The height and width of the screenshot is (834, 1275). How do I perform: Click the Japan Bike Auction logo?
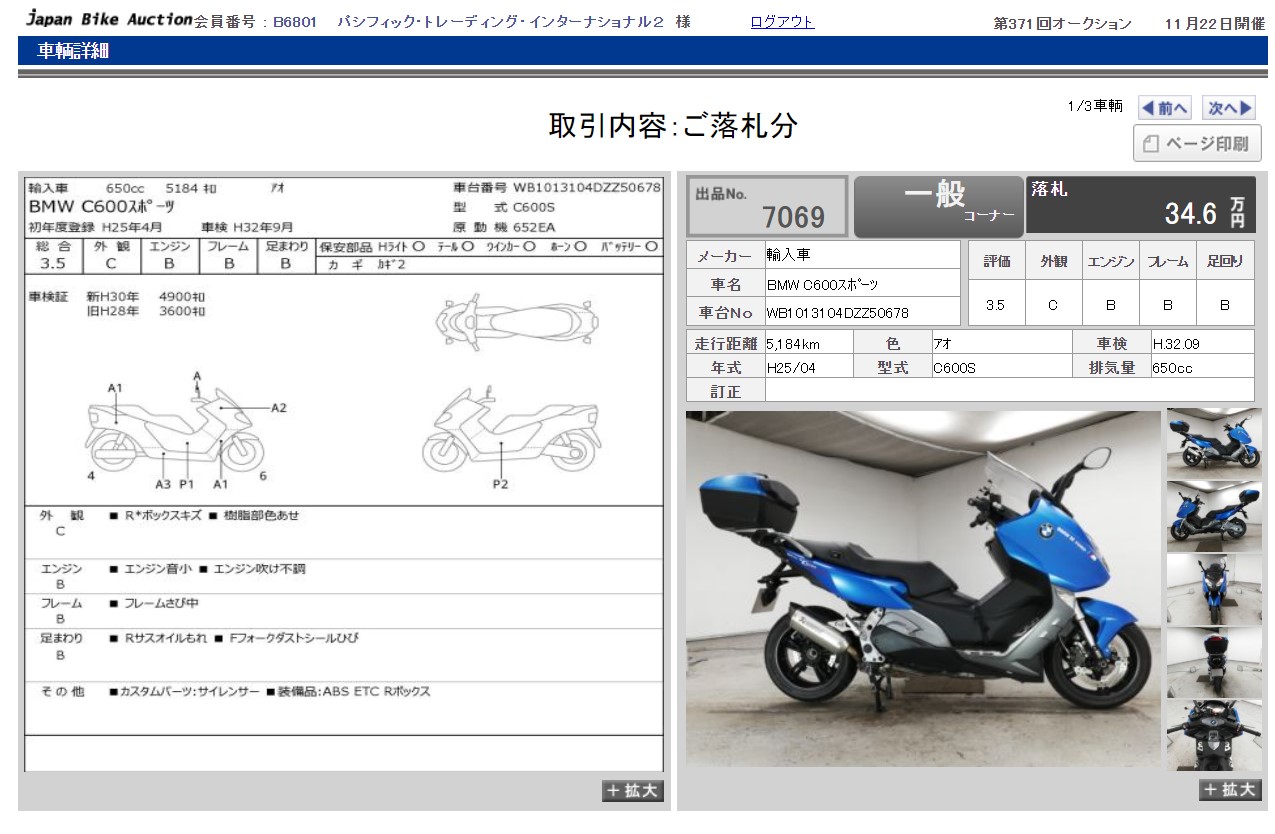pos(109,19)
